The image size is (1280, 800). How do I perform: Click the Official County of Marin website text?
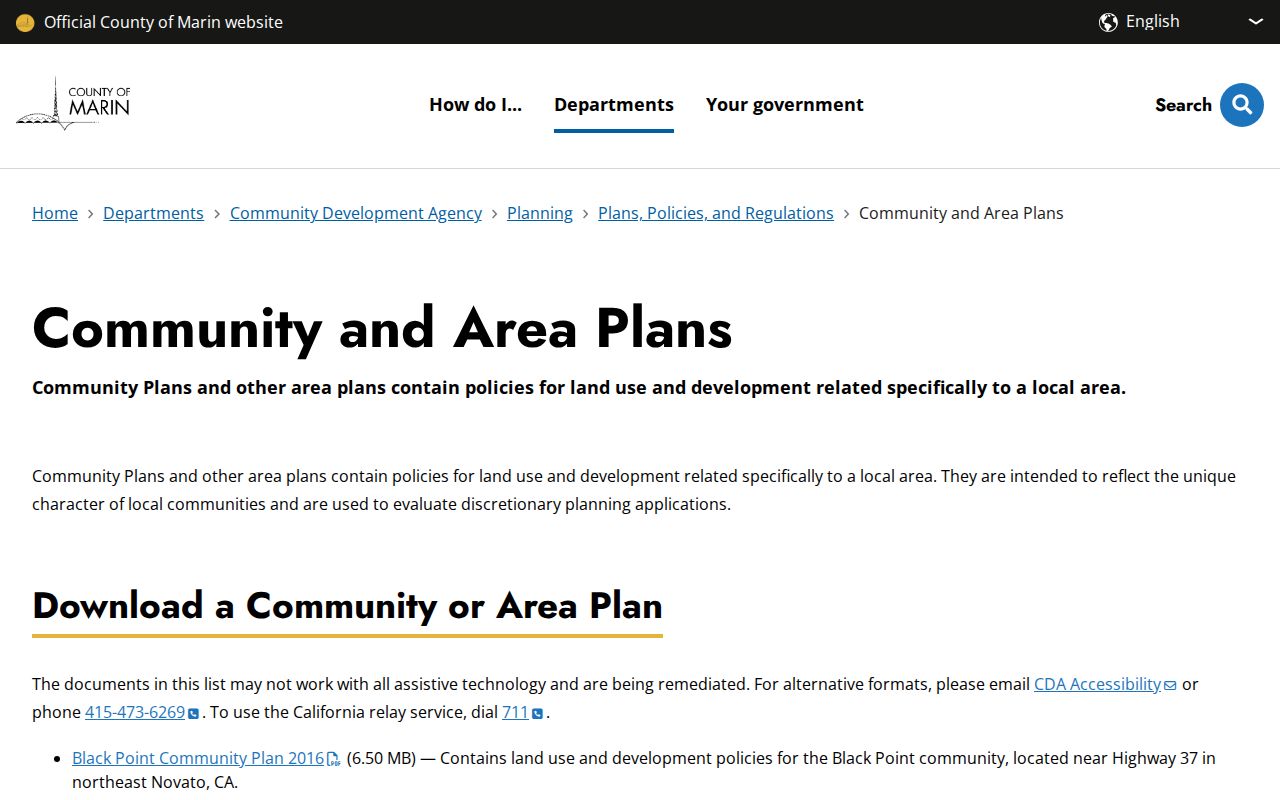point(163,22)
